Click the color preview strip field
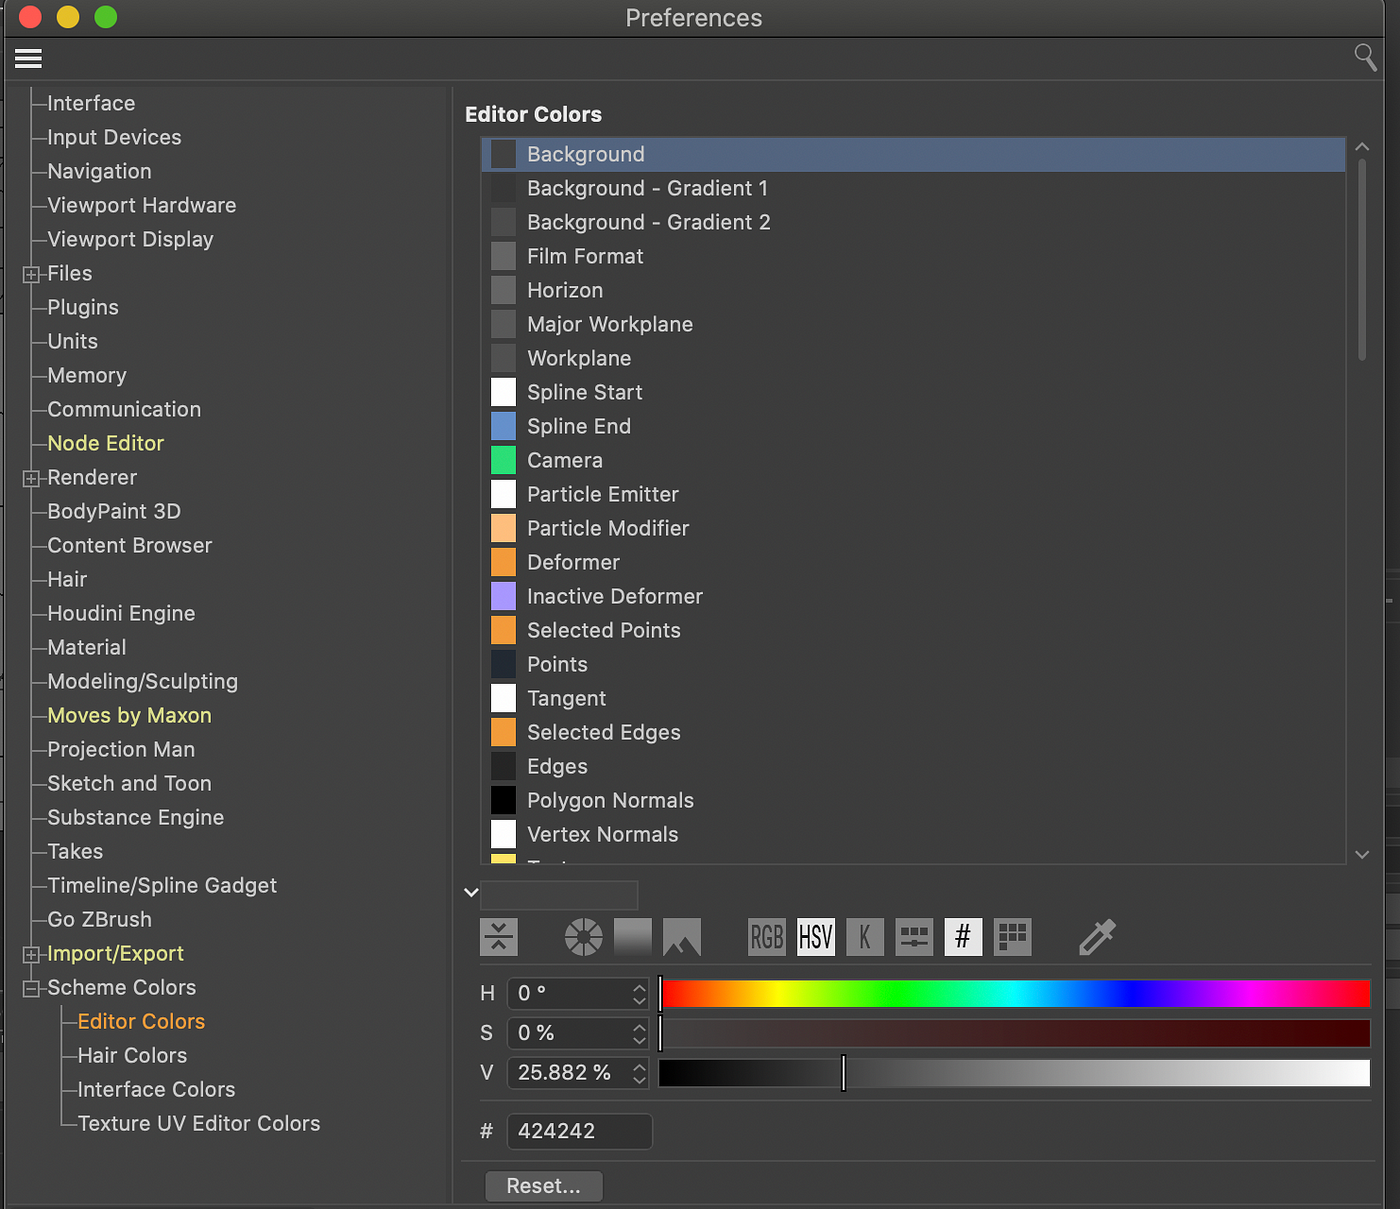Screen dimensions: 1400x1209 [559, 894]
